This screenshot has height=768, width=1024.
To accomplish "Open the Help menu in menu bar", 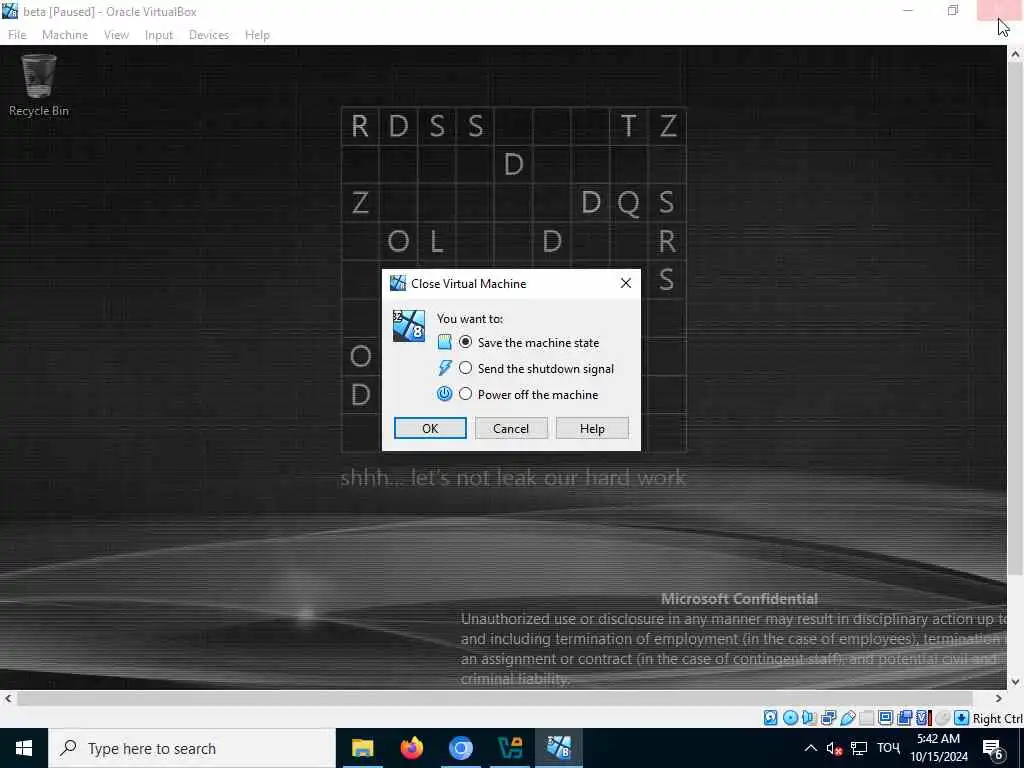I will pyautogui.click(x=257, y=35).
